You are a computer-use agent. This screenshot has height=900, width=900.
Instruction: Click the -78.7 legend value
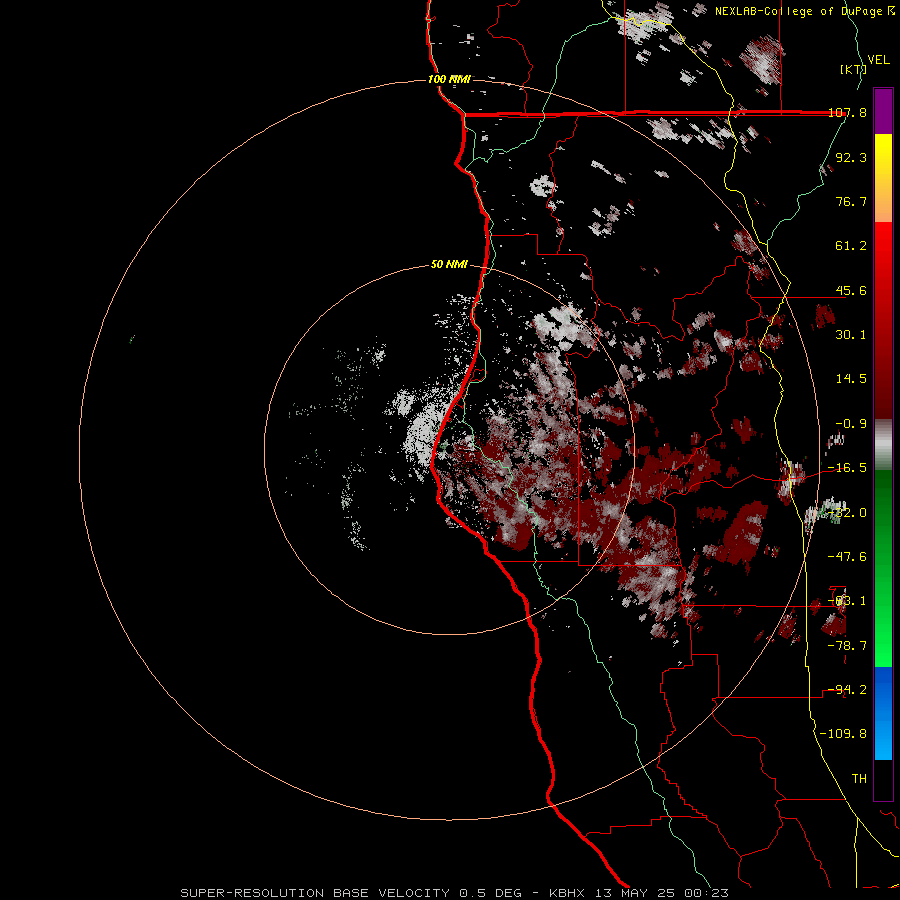847,646
